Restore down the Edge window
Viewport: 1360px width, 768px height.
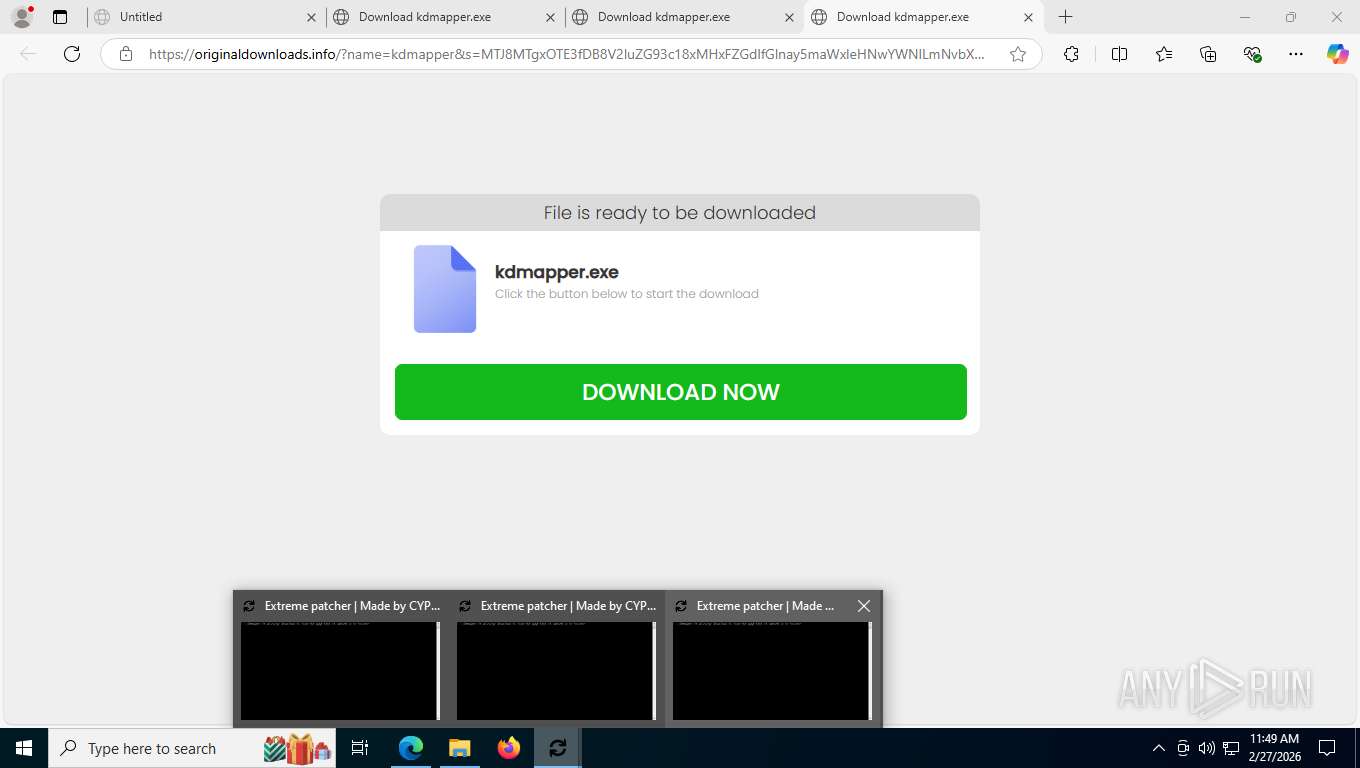[x=1291, y=17]
